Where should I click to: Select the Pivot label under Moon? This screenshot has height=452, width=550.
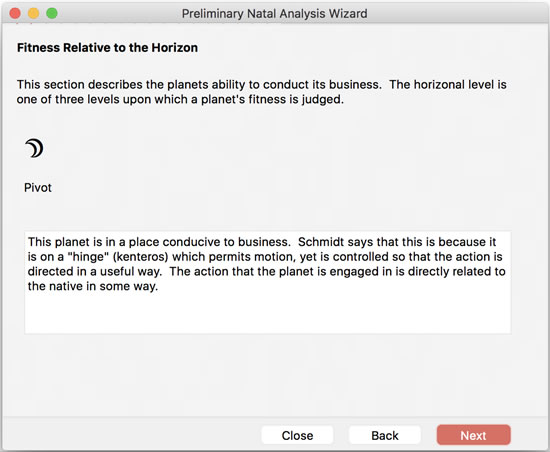pos(38,188)
